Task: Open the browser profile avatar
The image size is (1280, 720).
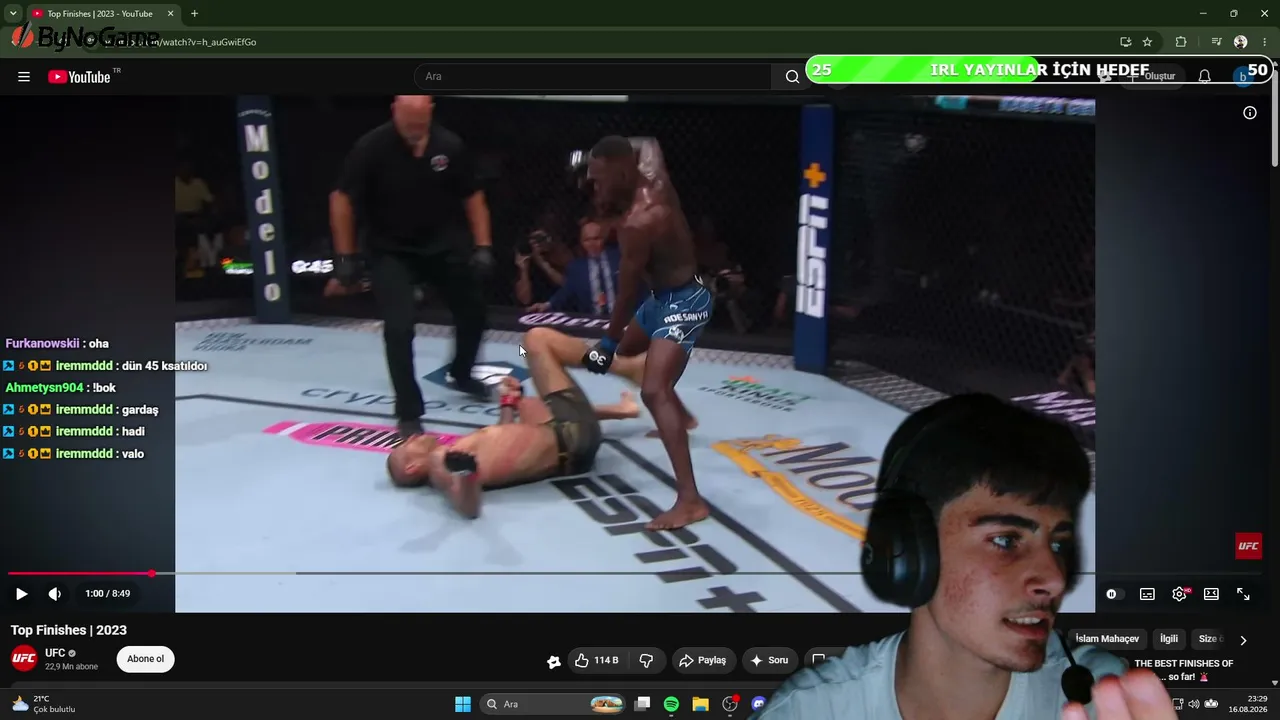Action: pos(1241,42)
